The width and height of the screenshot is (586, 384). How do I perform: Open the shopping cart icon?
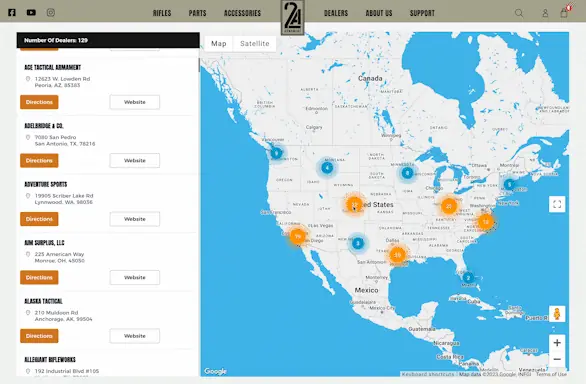point(564,13)
